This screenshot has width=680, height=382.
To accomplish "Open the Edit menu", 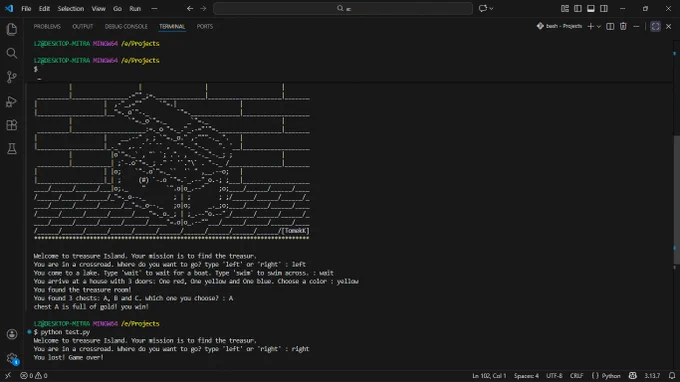I will pos(44,8).
